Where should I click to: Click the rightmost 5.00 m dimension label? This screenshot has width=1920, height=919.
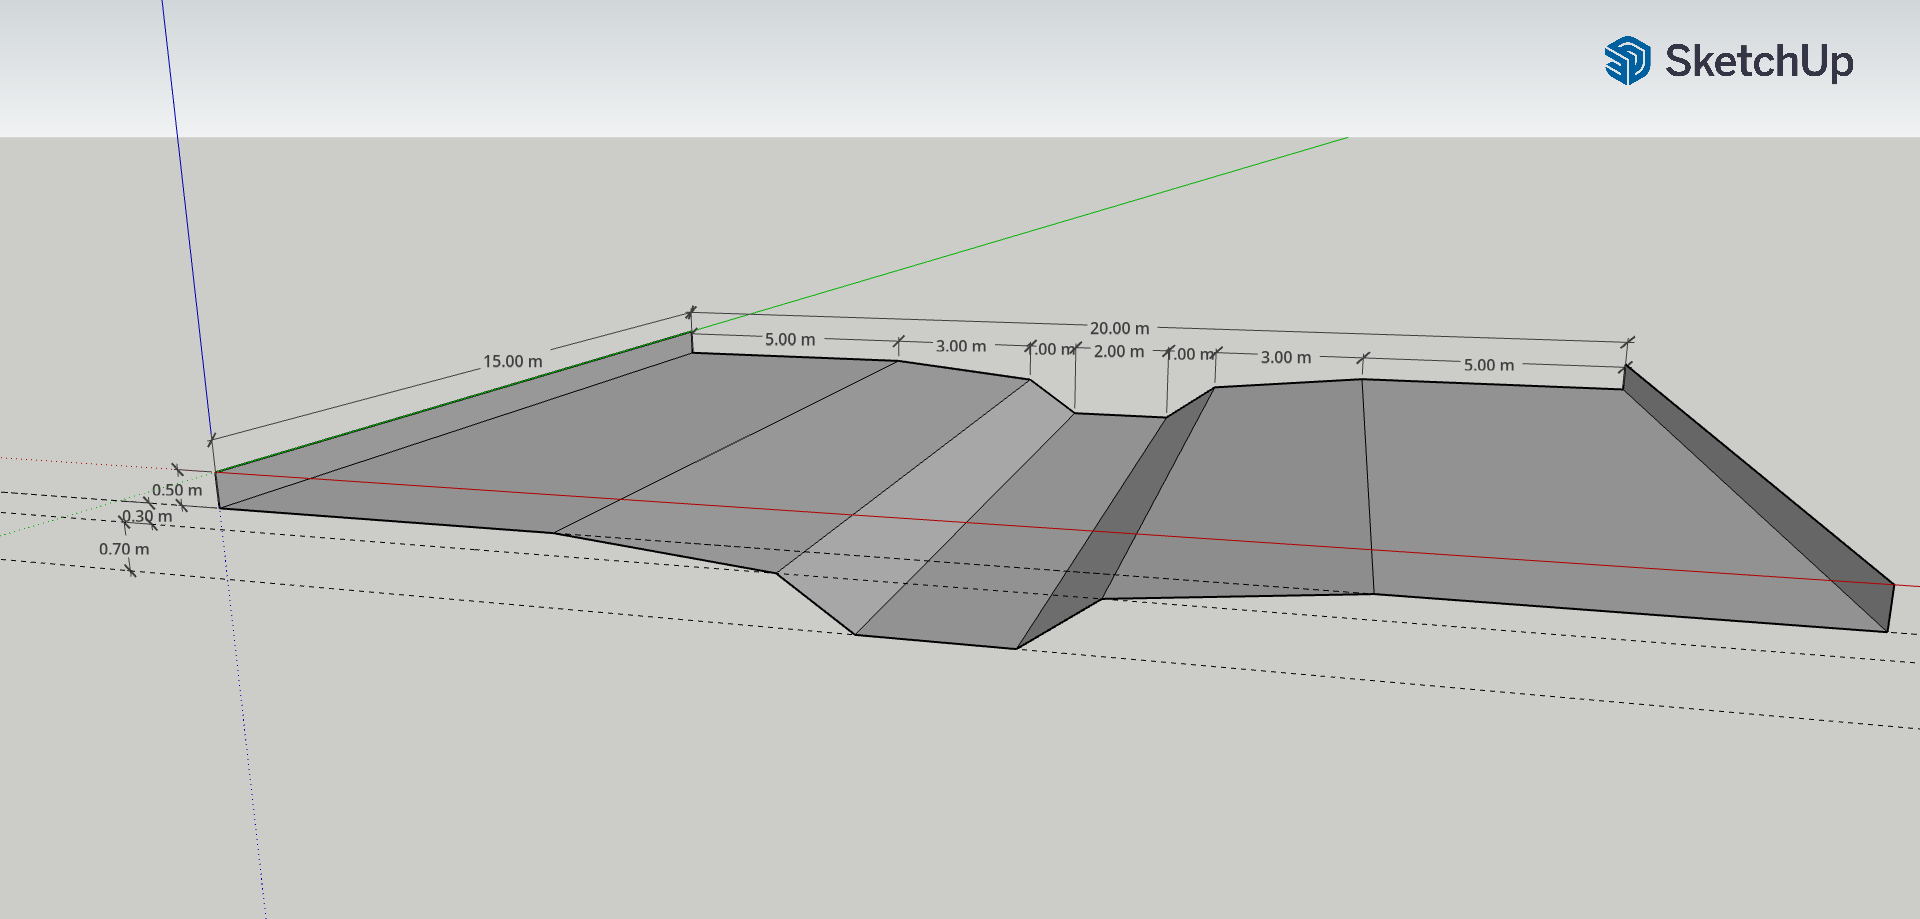tap(1488, 365)
